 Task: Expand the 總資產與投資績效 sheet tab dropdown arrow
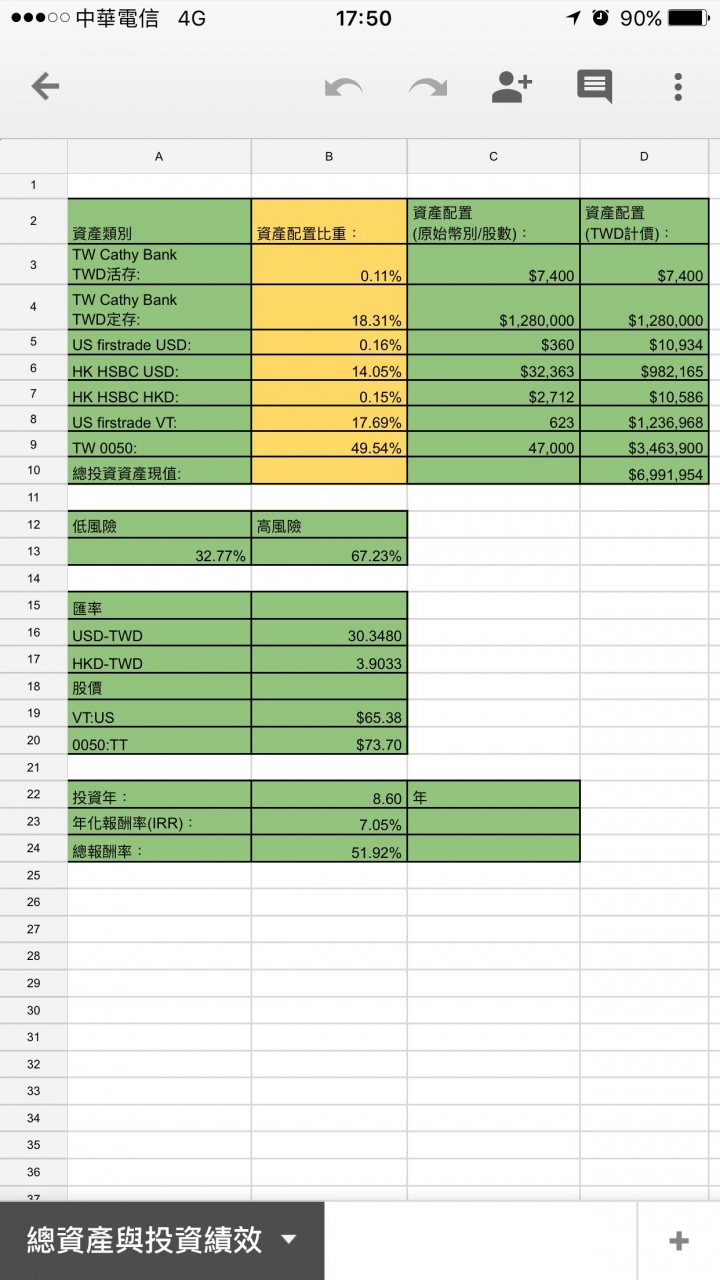point(289,1241)
